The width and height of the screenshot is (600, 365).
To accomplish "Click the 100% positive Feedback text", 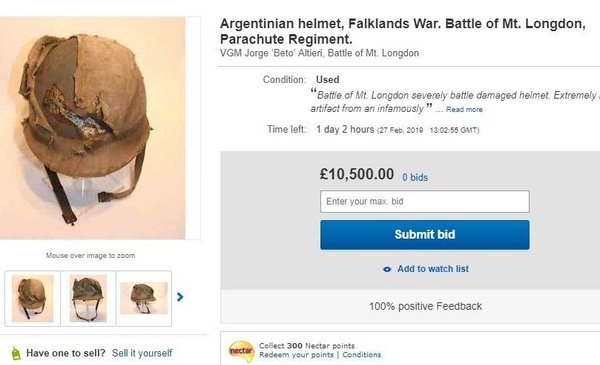I will click(426, 306).
